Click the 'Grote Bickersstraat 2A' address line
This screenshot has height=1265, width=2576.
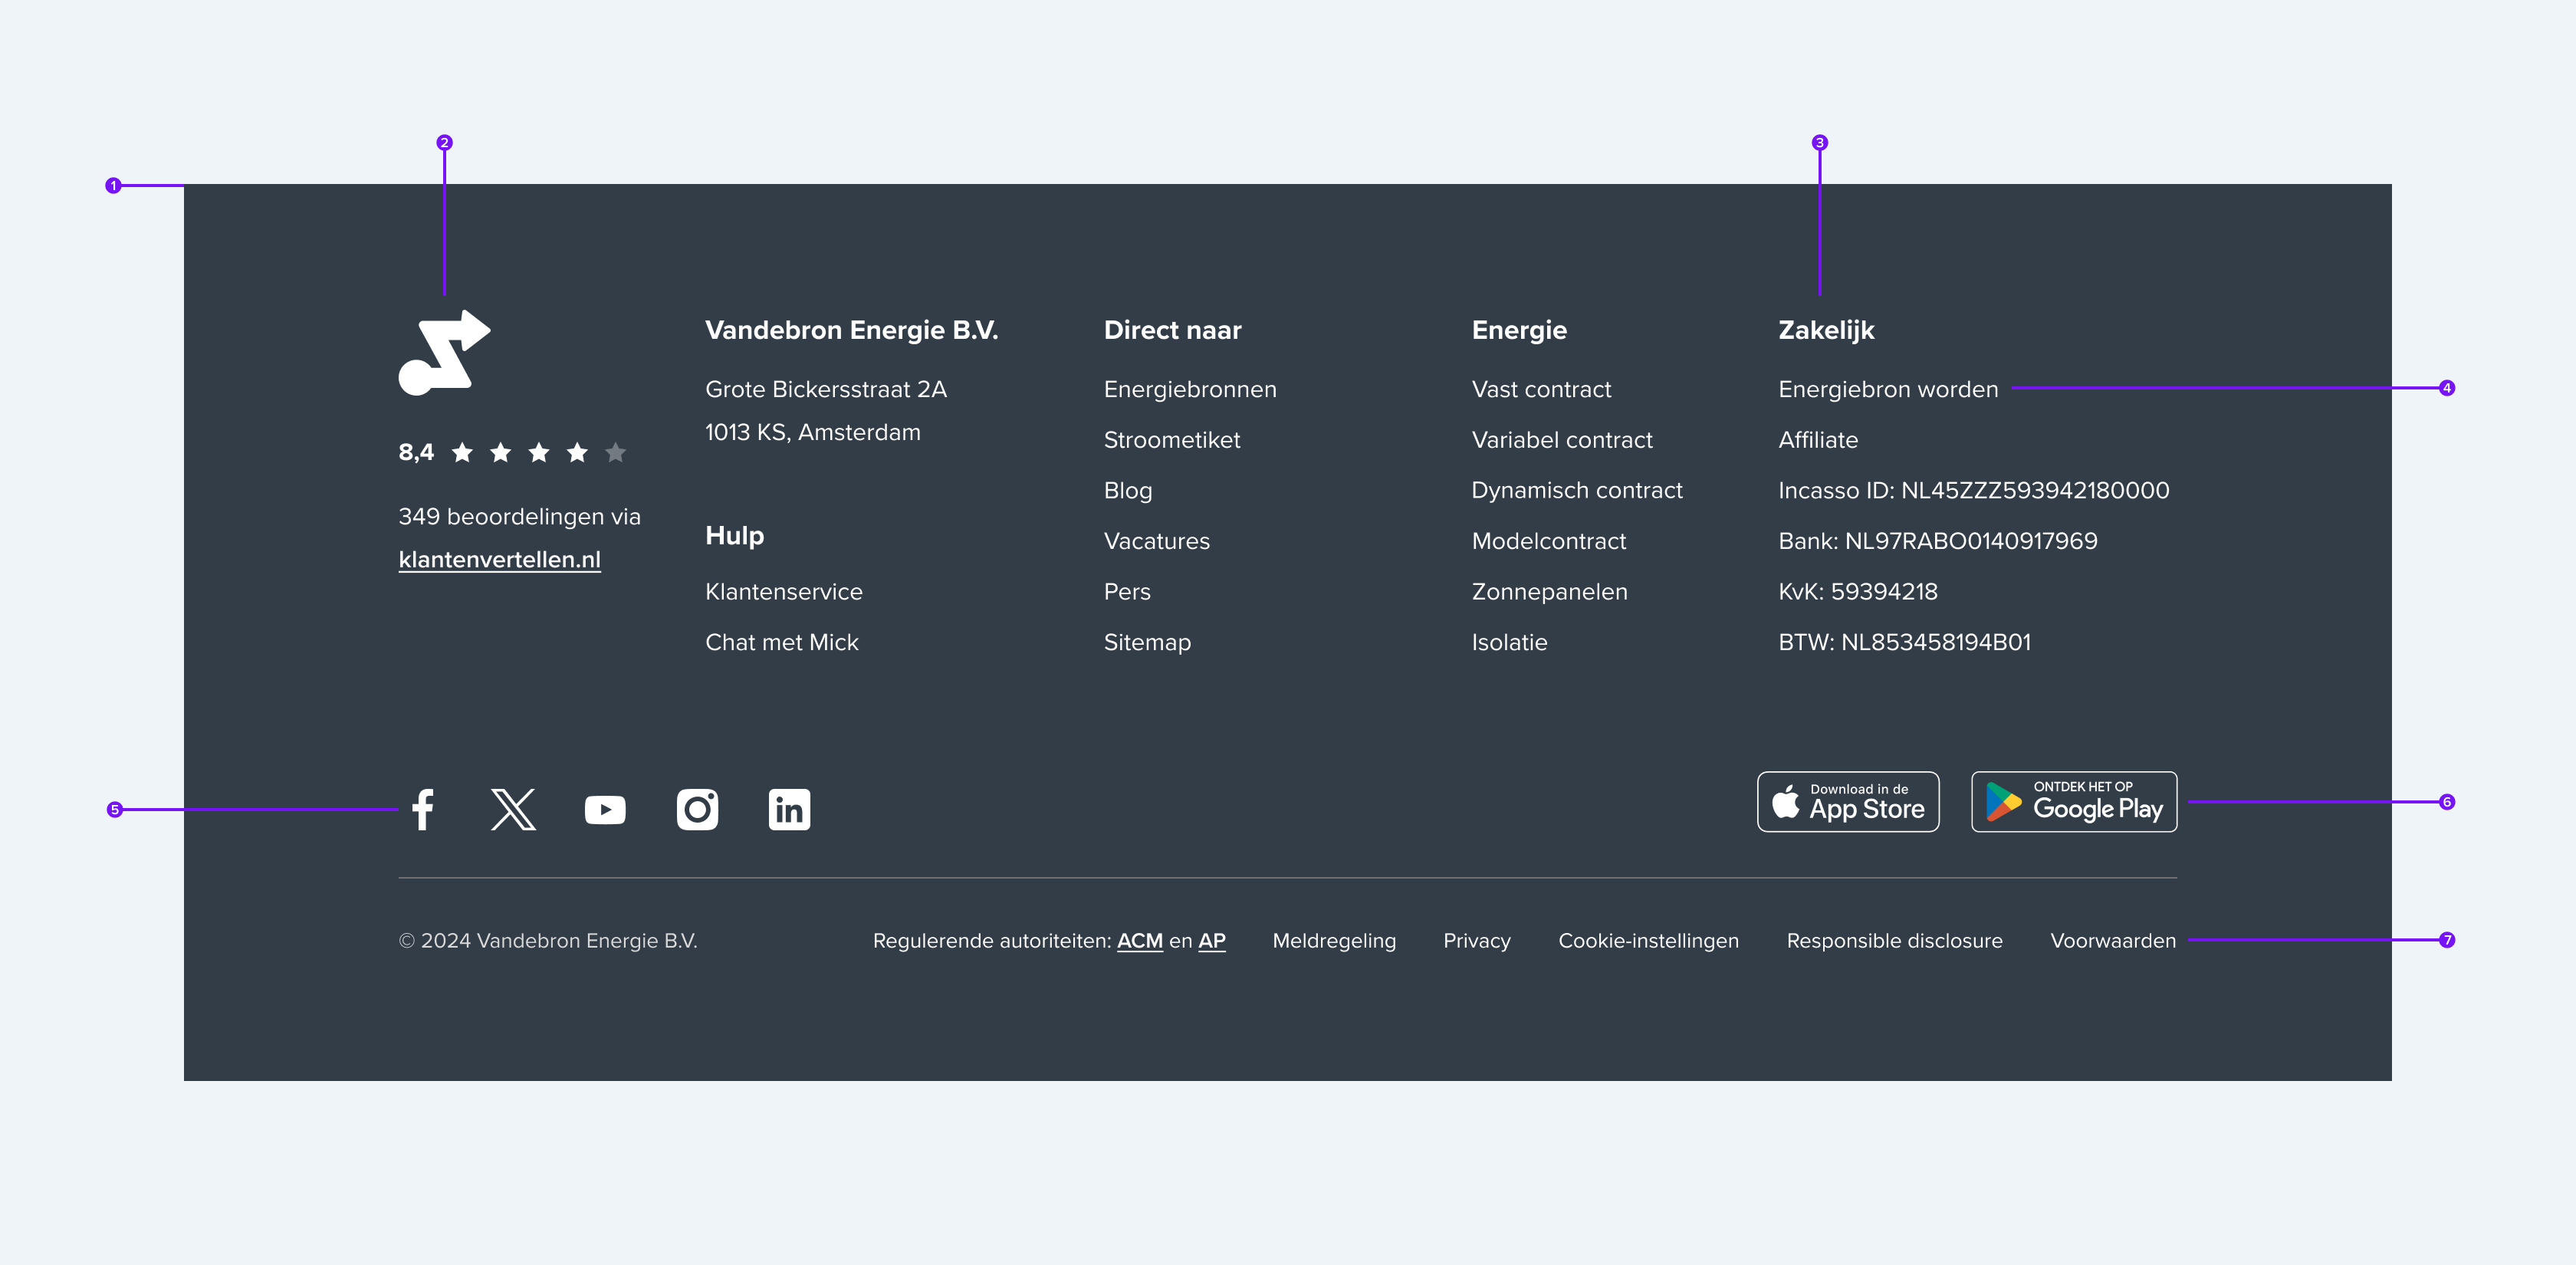[825, 389]
